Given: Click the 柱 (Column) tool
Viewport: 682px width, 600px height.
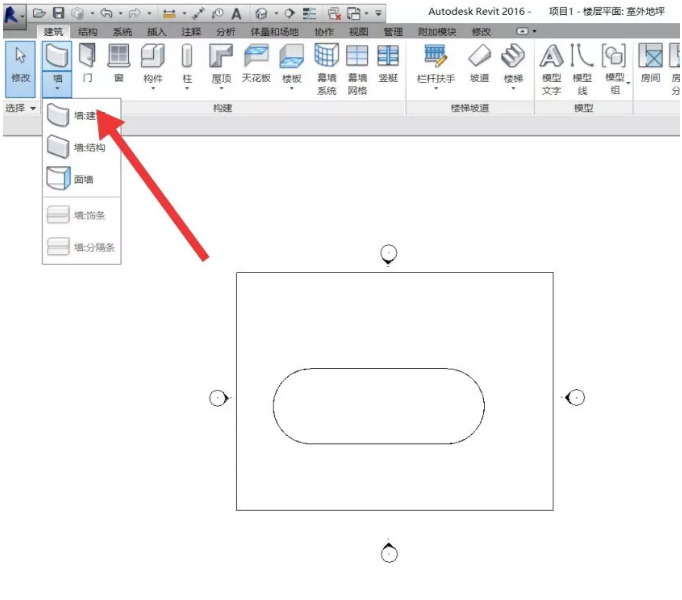Looking at the screenshot, I should click(187, 62).
